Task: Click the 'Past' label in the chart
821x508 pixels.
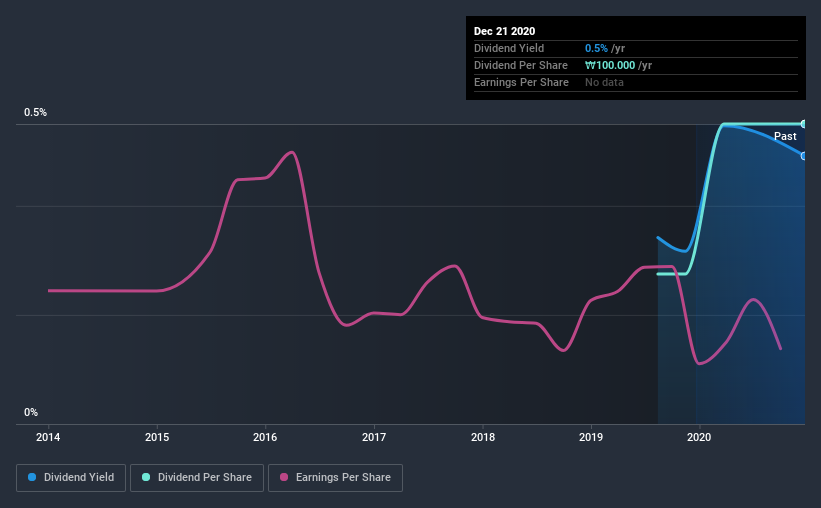Action: pyautogui.click(x=785, y=136)
